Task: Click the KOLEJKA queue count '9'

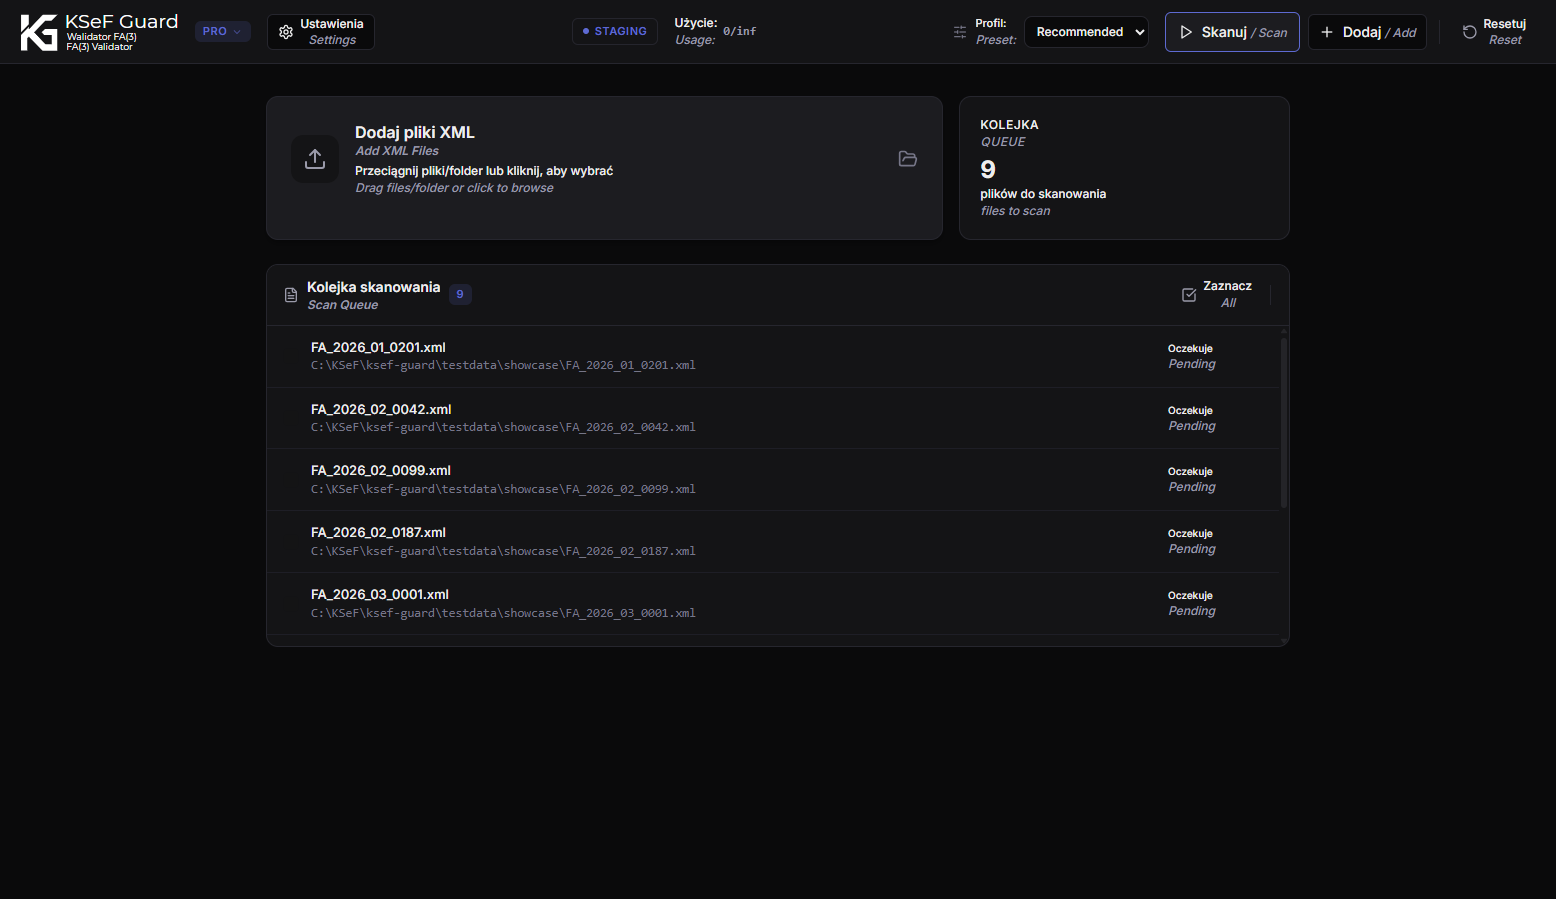Action: point(988,169)
